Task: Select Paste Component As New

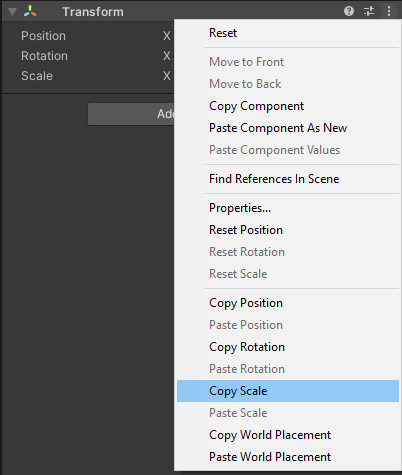Action: pyautogui.click(x=288, y=128)
